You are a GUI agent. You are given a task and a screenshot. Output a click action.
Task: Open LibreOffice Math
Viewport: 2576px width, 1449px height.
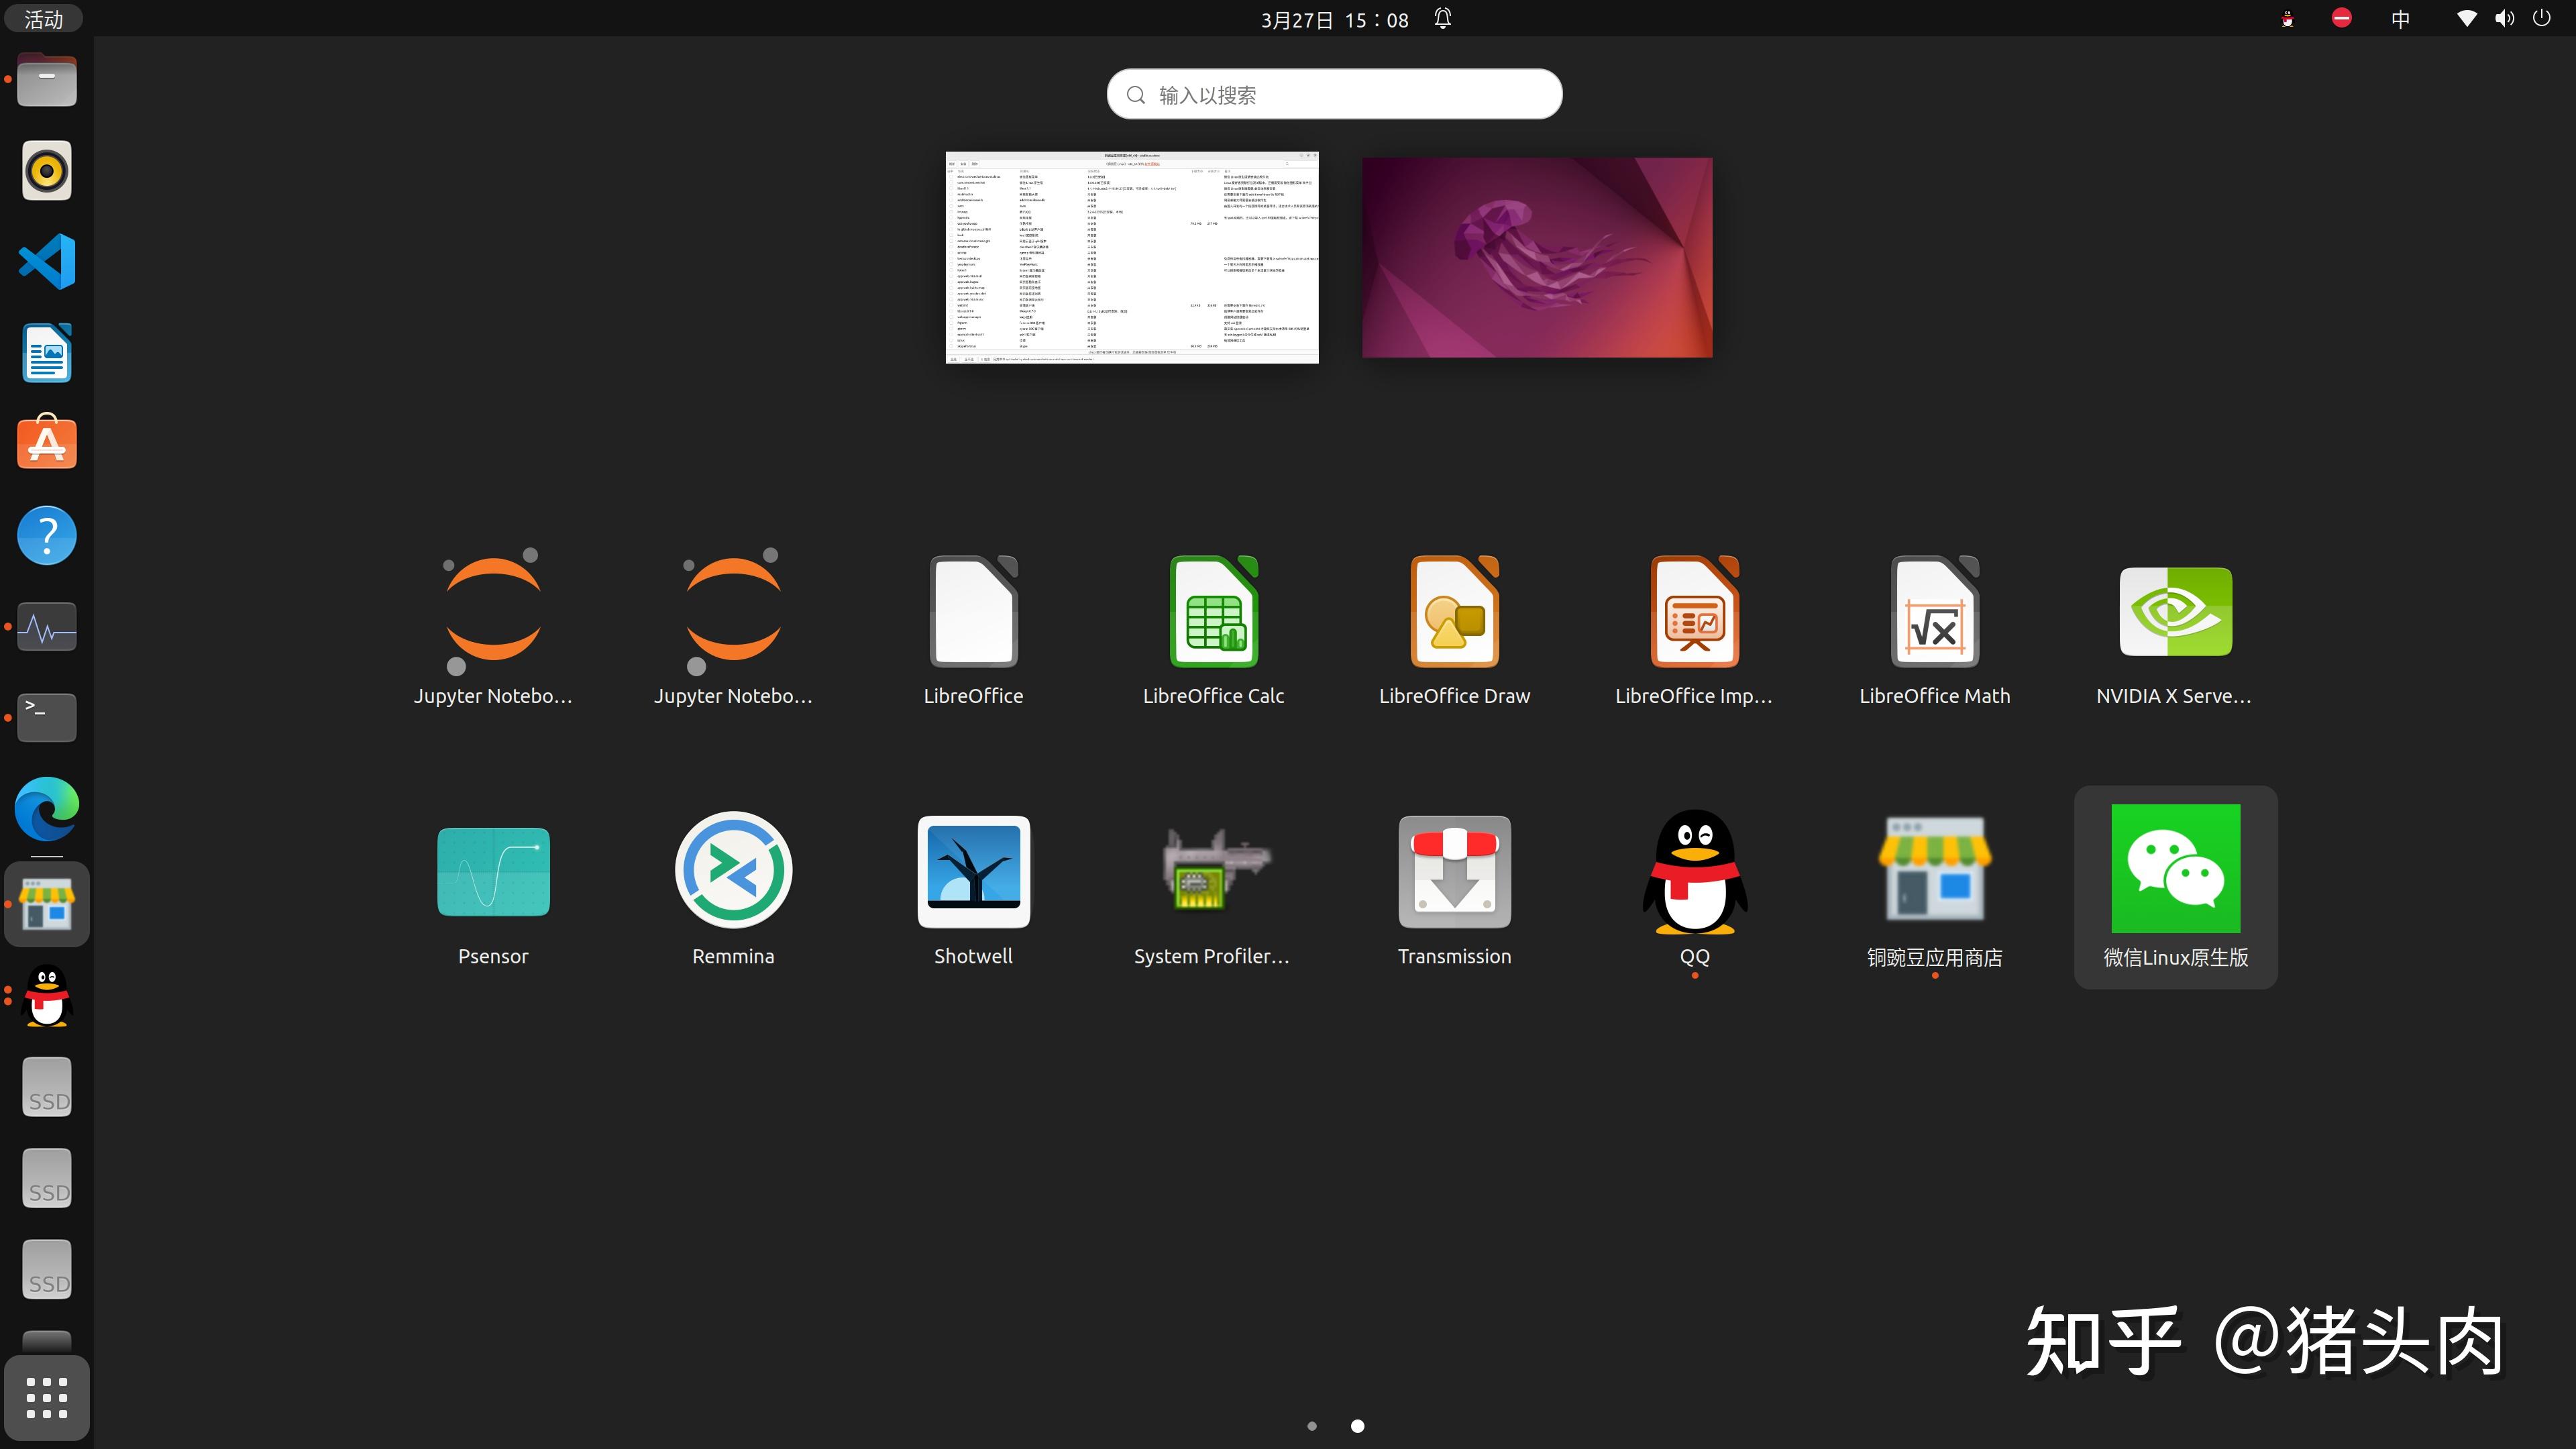[1934, 612]
